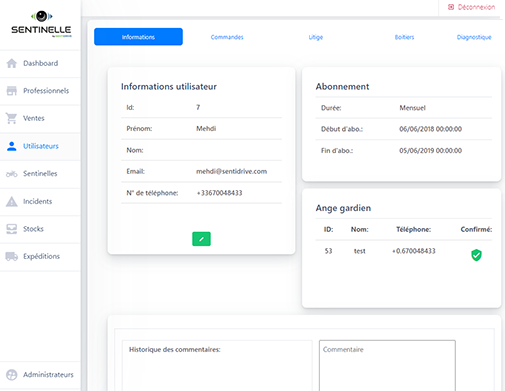Viewport: 505px width, 391px height.
Task: Click the Historique des commentaires panel
Action: [x=217, y=365]
